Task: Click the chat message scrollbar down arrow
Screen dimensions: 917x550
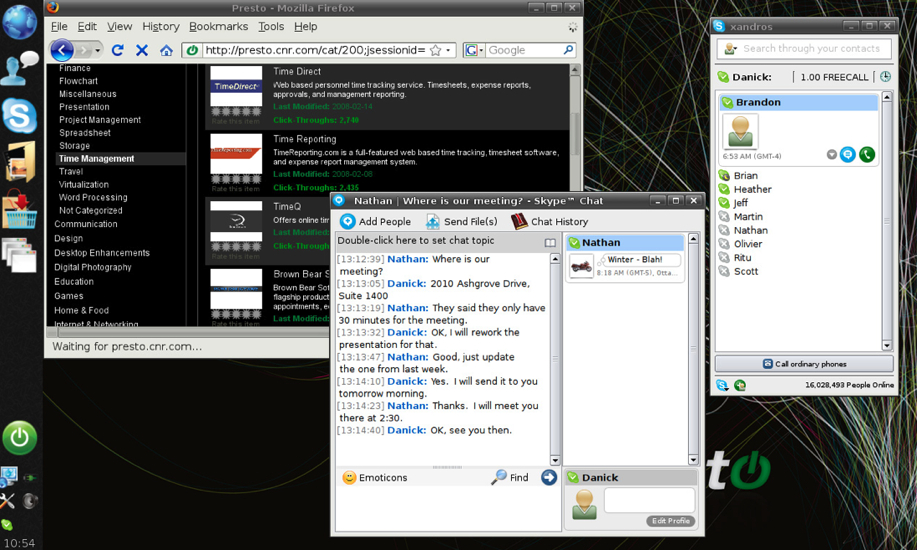Action: [x=555, y=460]
